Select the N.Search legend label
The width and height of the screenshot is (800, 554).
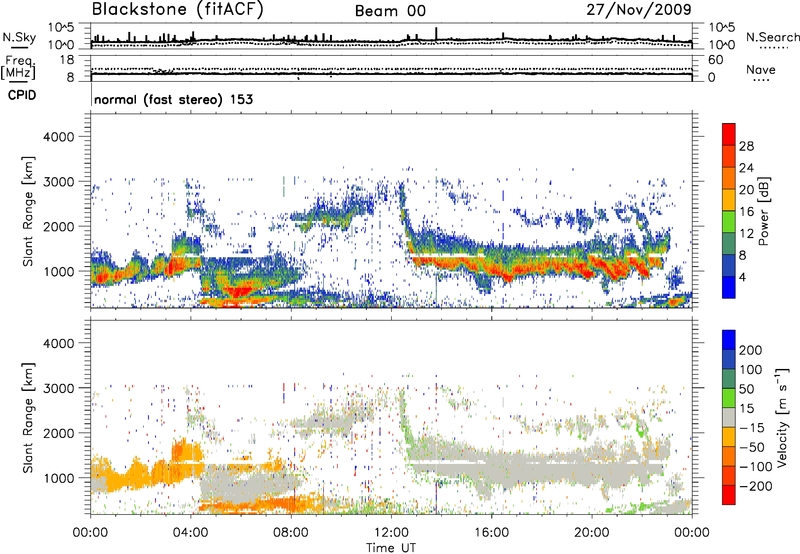[x=772, y=37]
